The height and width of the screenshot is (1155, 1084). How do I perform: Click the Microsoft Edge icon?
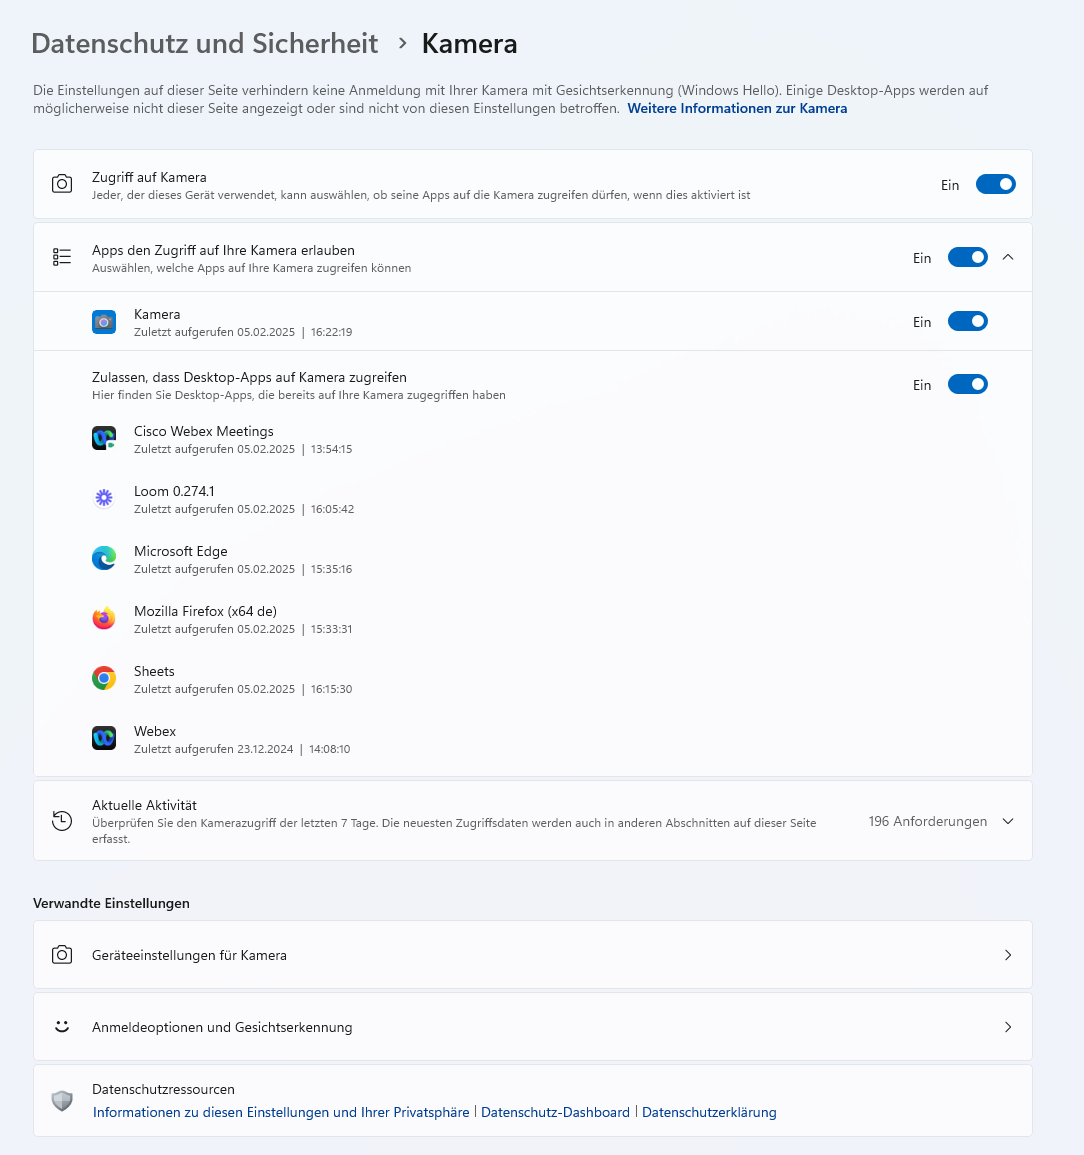(x=104, y=559)
